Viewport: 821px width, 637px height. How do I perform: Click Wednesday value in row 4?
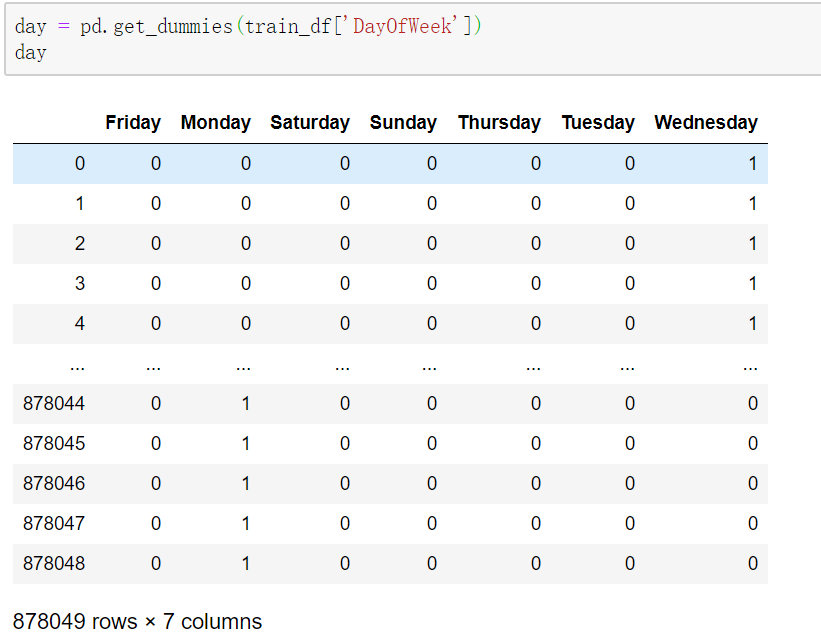pos(753,324)
